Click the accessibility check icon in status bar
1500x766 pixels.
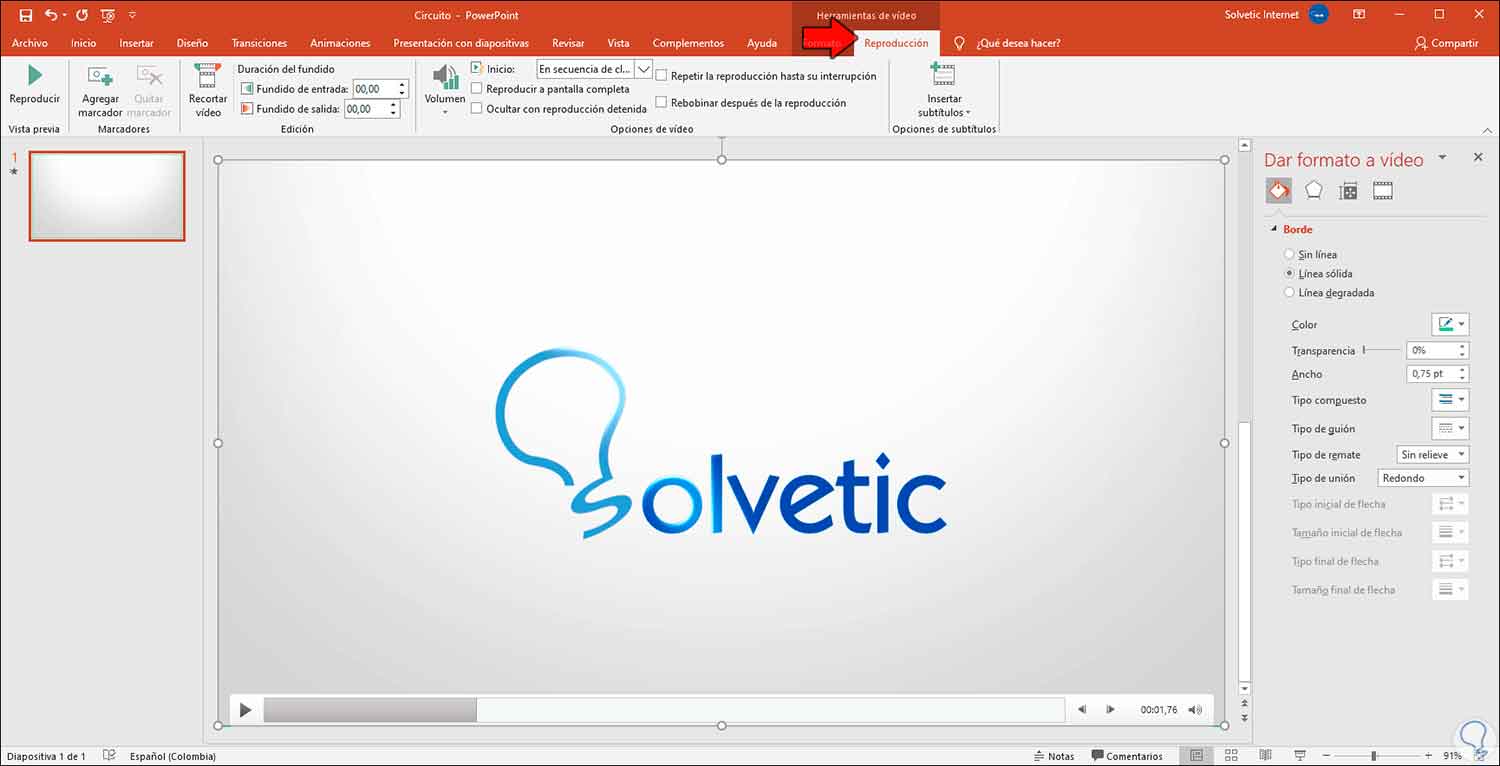coord(109,756)
